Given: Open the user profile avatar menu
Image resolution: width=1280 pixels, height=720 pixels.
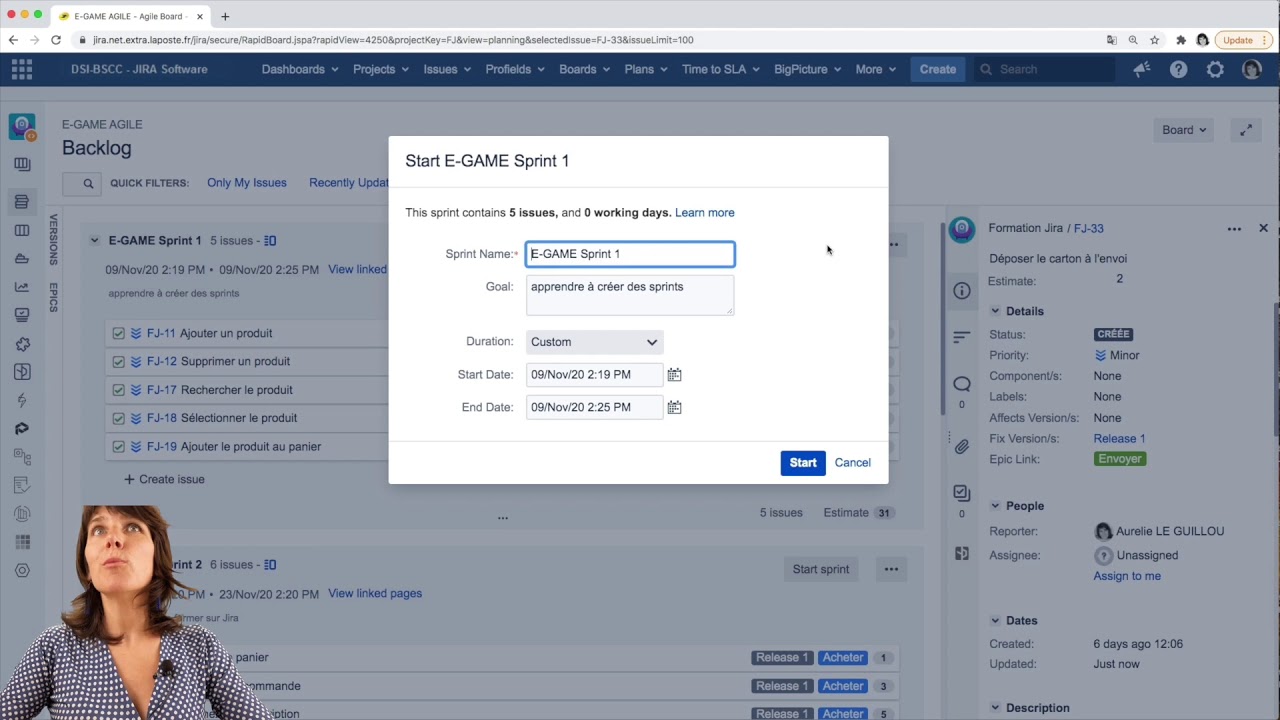Looking at the screenshot, I should pyautogui.click(x=1251, y=69).
